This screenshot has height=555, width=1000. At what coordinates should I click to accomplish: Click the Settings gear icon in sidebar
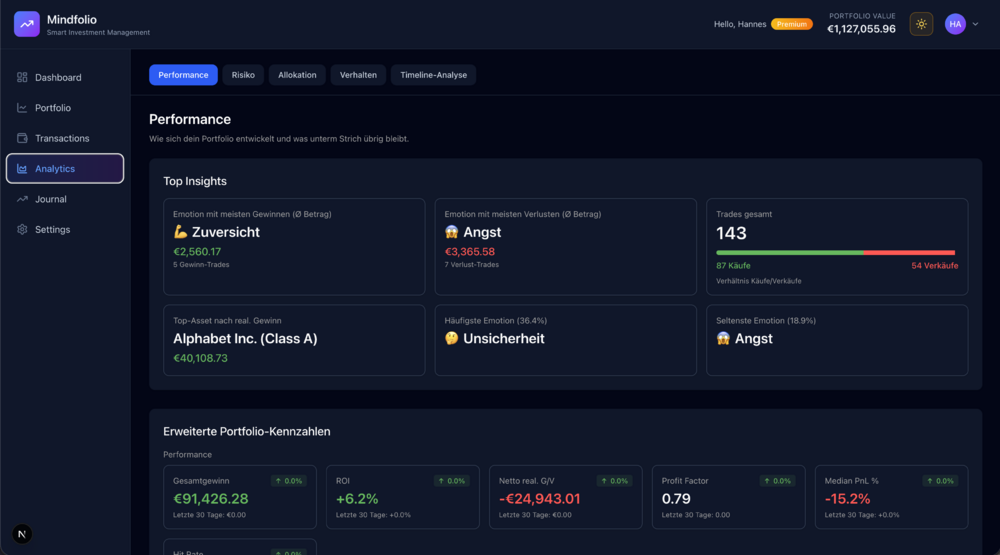click(x=22, y=229)
